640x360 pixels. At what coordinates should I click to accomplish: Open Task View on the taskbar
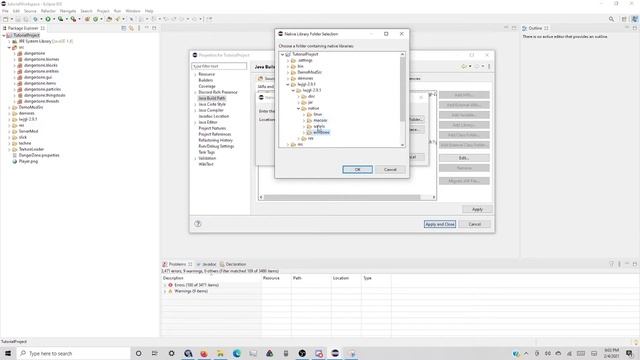(155, 353)
